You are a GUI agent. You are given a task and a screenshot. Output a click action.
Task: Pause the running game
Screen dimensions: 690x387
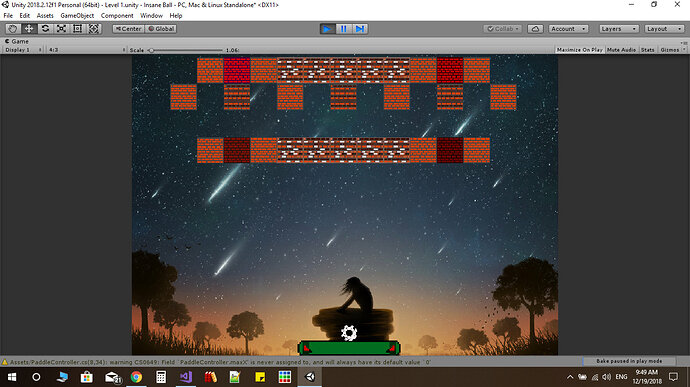(x=344, y=29)
